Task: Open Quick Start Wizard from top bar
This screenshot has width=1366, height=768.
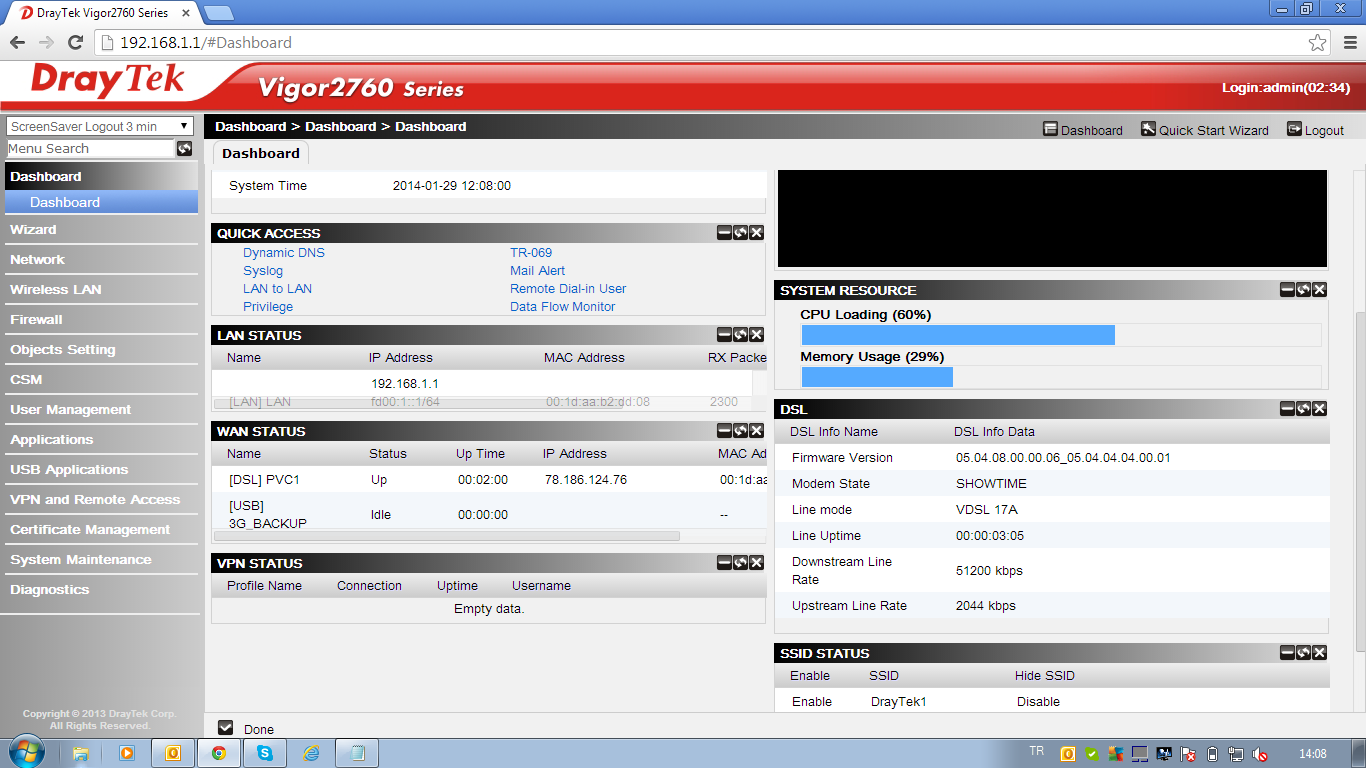Action: pyautogui.click(x=1205, y=130)
